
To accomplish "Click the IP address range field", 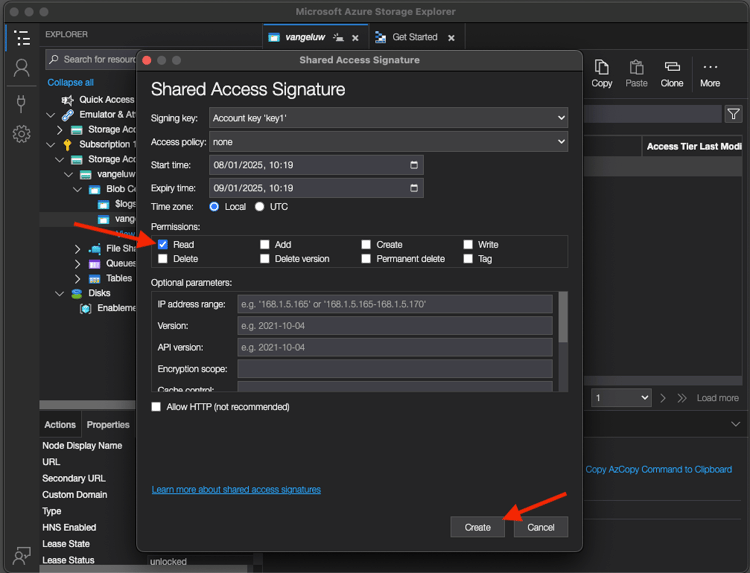I will [x=394, y=304].
